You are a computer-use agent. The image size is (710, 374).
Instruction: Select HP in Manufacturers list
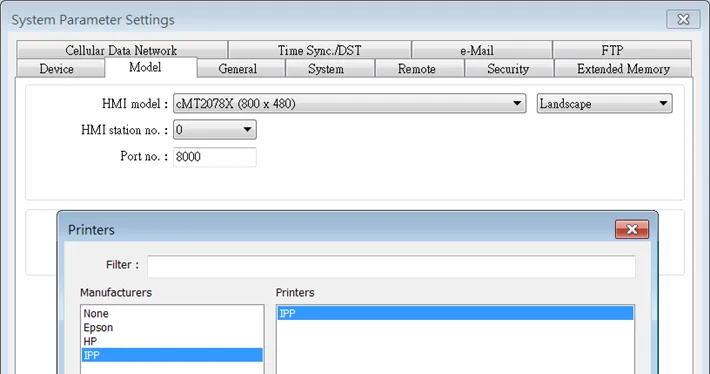tap(172, 341)
